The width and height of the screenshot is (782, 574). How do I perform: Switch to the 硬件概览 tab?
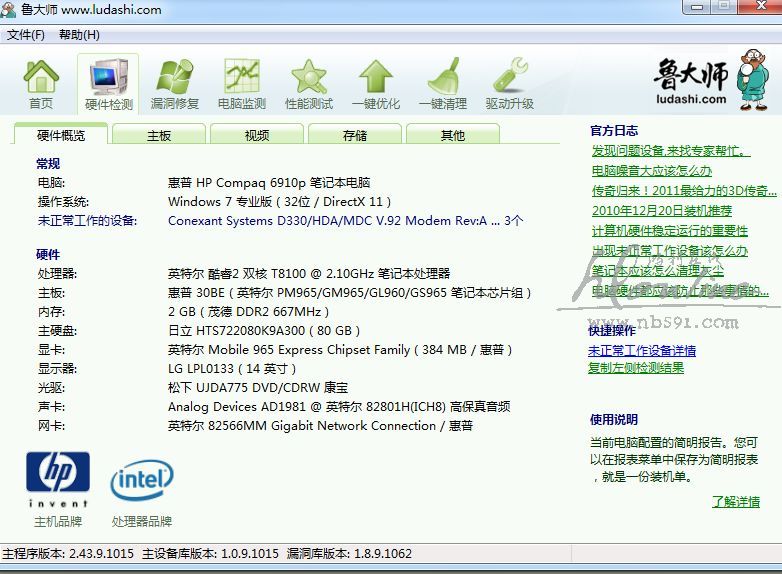tap(61, 135)
